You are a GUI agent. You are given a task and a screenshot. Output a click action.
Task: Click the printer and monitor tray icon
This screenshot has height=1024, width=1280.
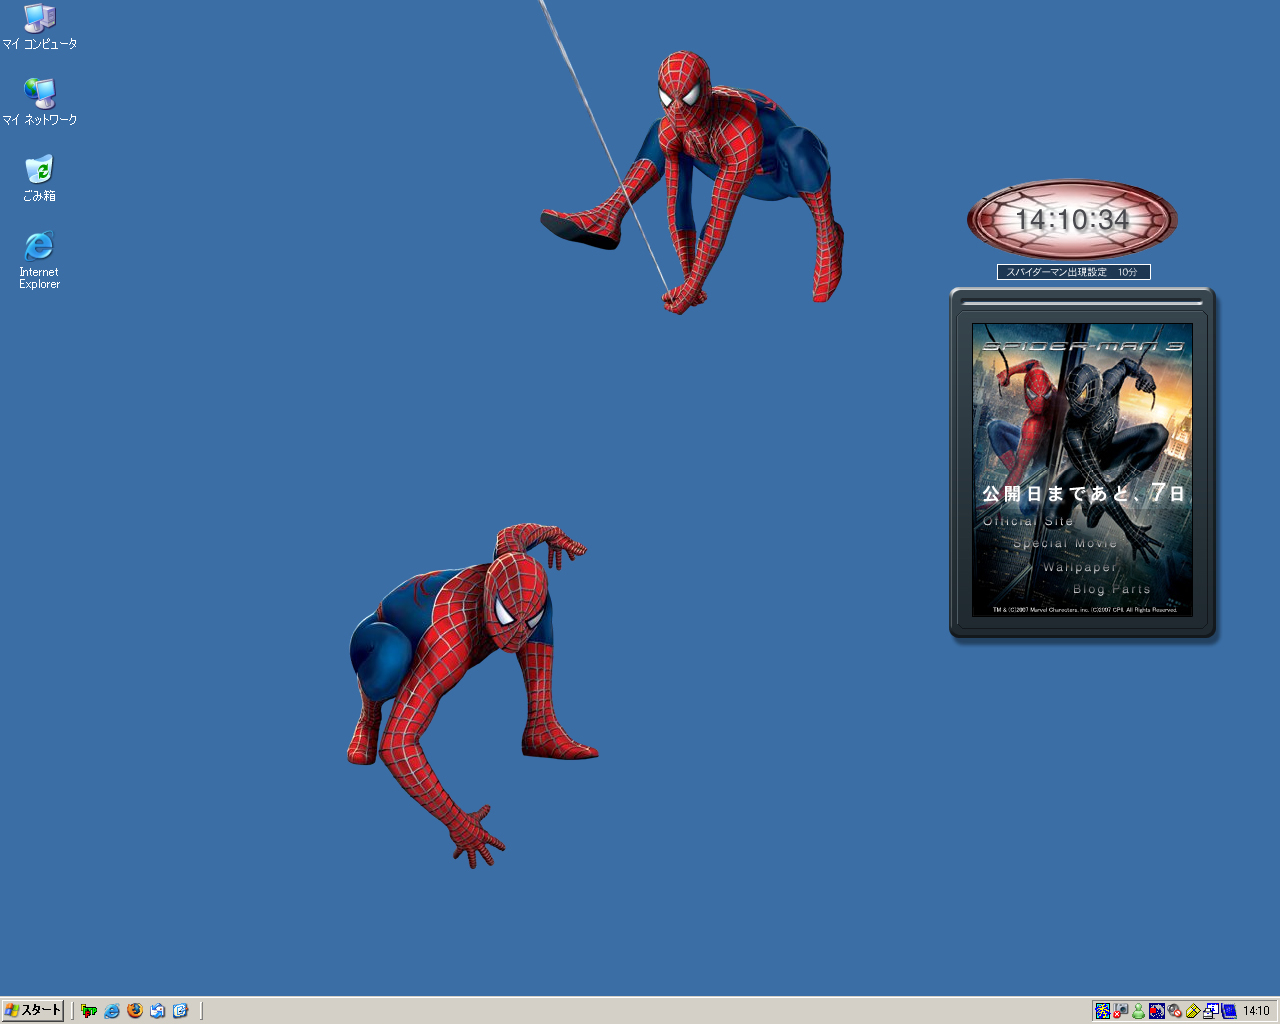click(x=1211, y=1011)
